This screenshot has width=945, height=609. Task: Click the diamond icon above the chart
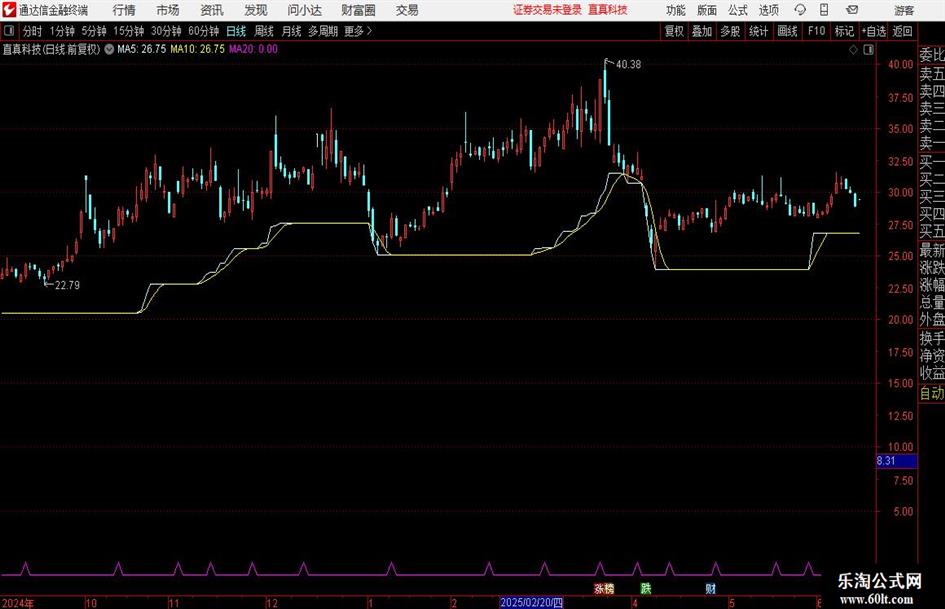click(853, 50)
